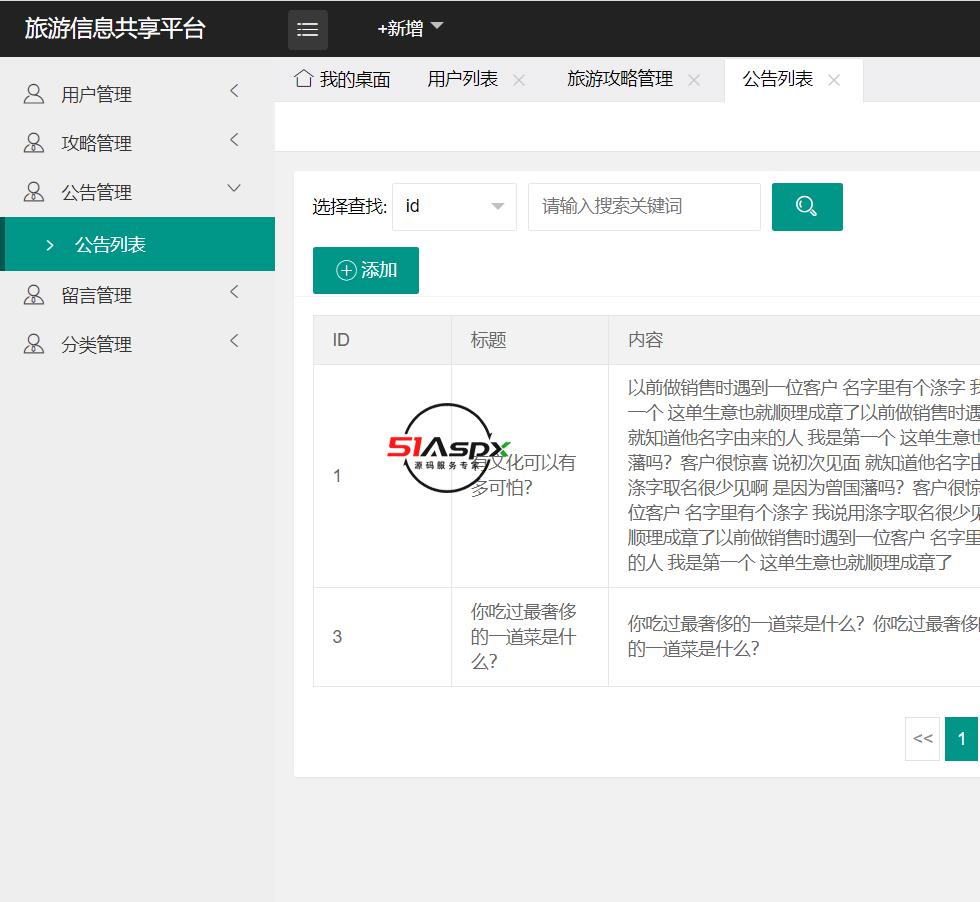Close the 公告列表 tab

click(x=834, y=80)
